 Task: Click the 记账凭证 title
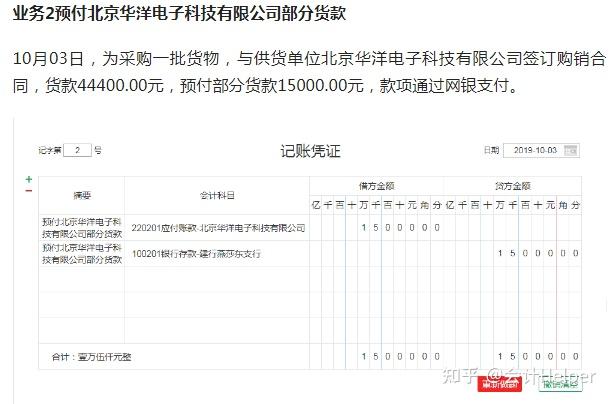pos(310,151)
